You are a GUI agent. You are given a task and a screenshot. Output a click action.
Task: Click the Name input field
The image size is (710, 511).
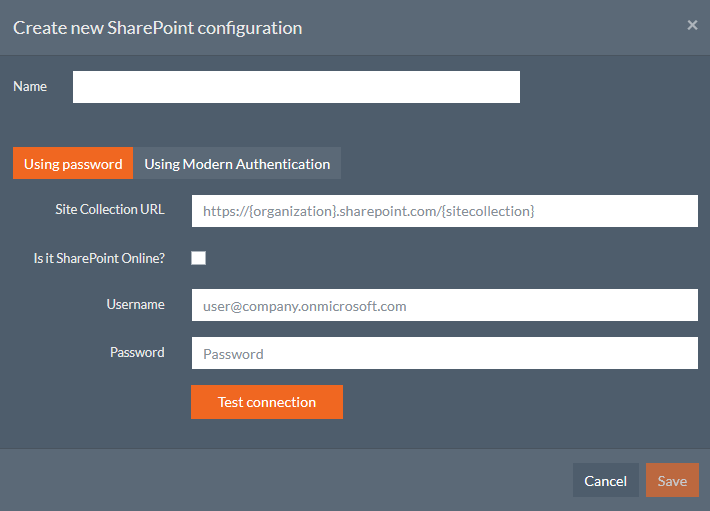coord(296,87)
